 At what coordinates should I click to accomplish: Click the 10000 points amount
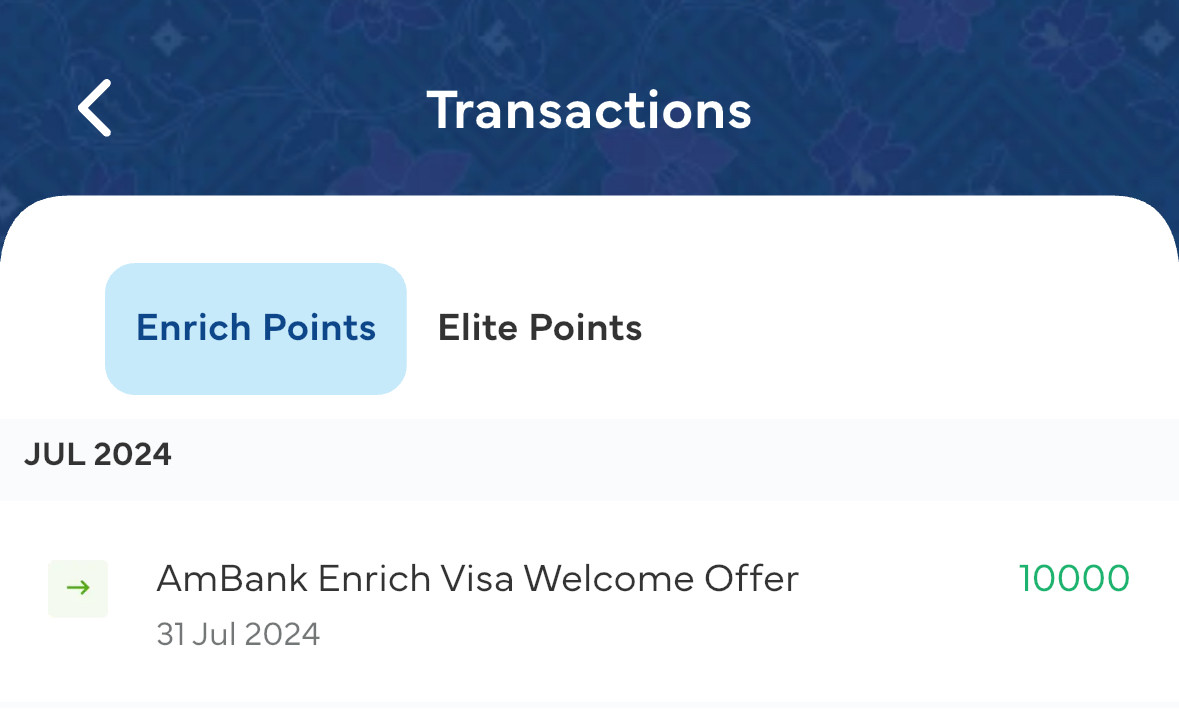pos(1074,579)
